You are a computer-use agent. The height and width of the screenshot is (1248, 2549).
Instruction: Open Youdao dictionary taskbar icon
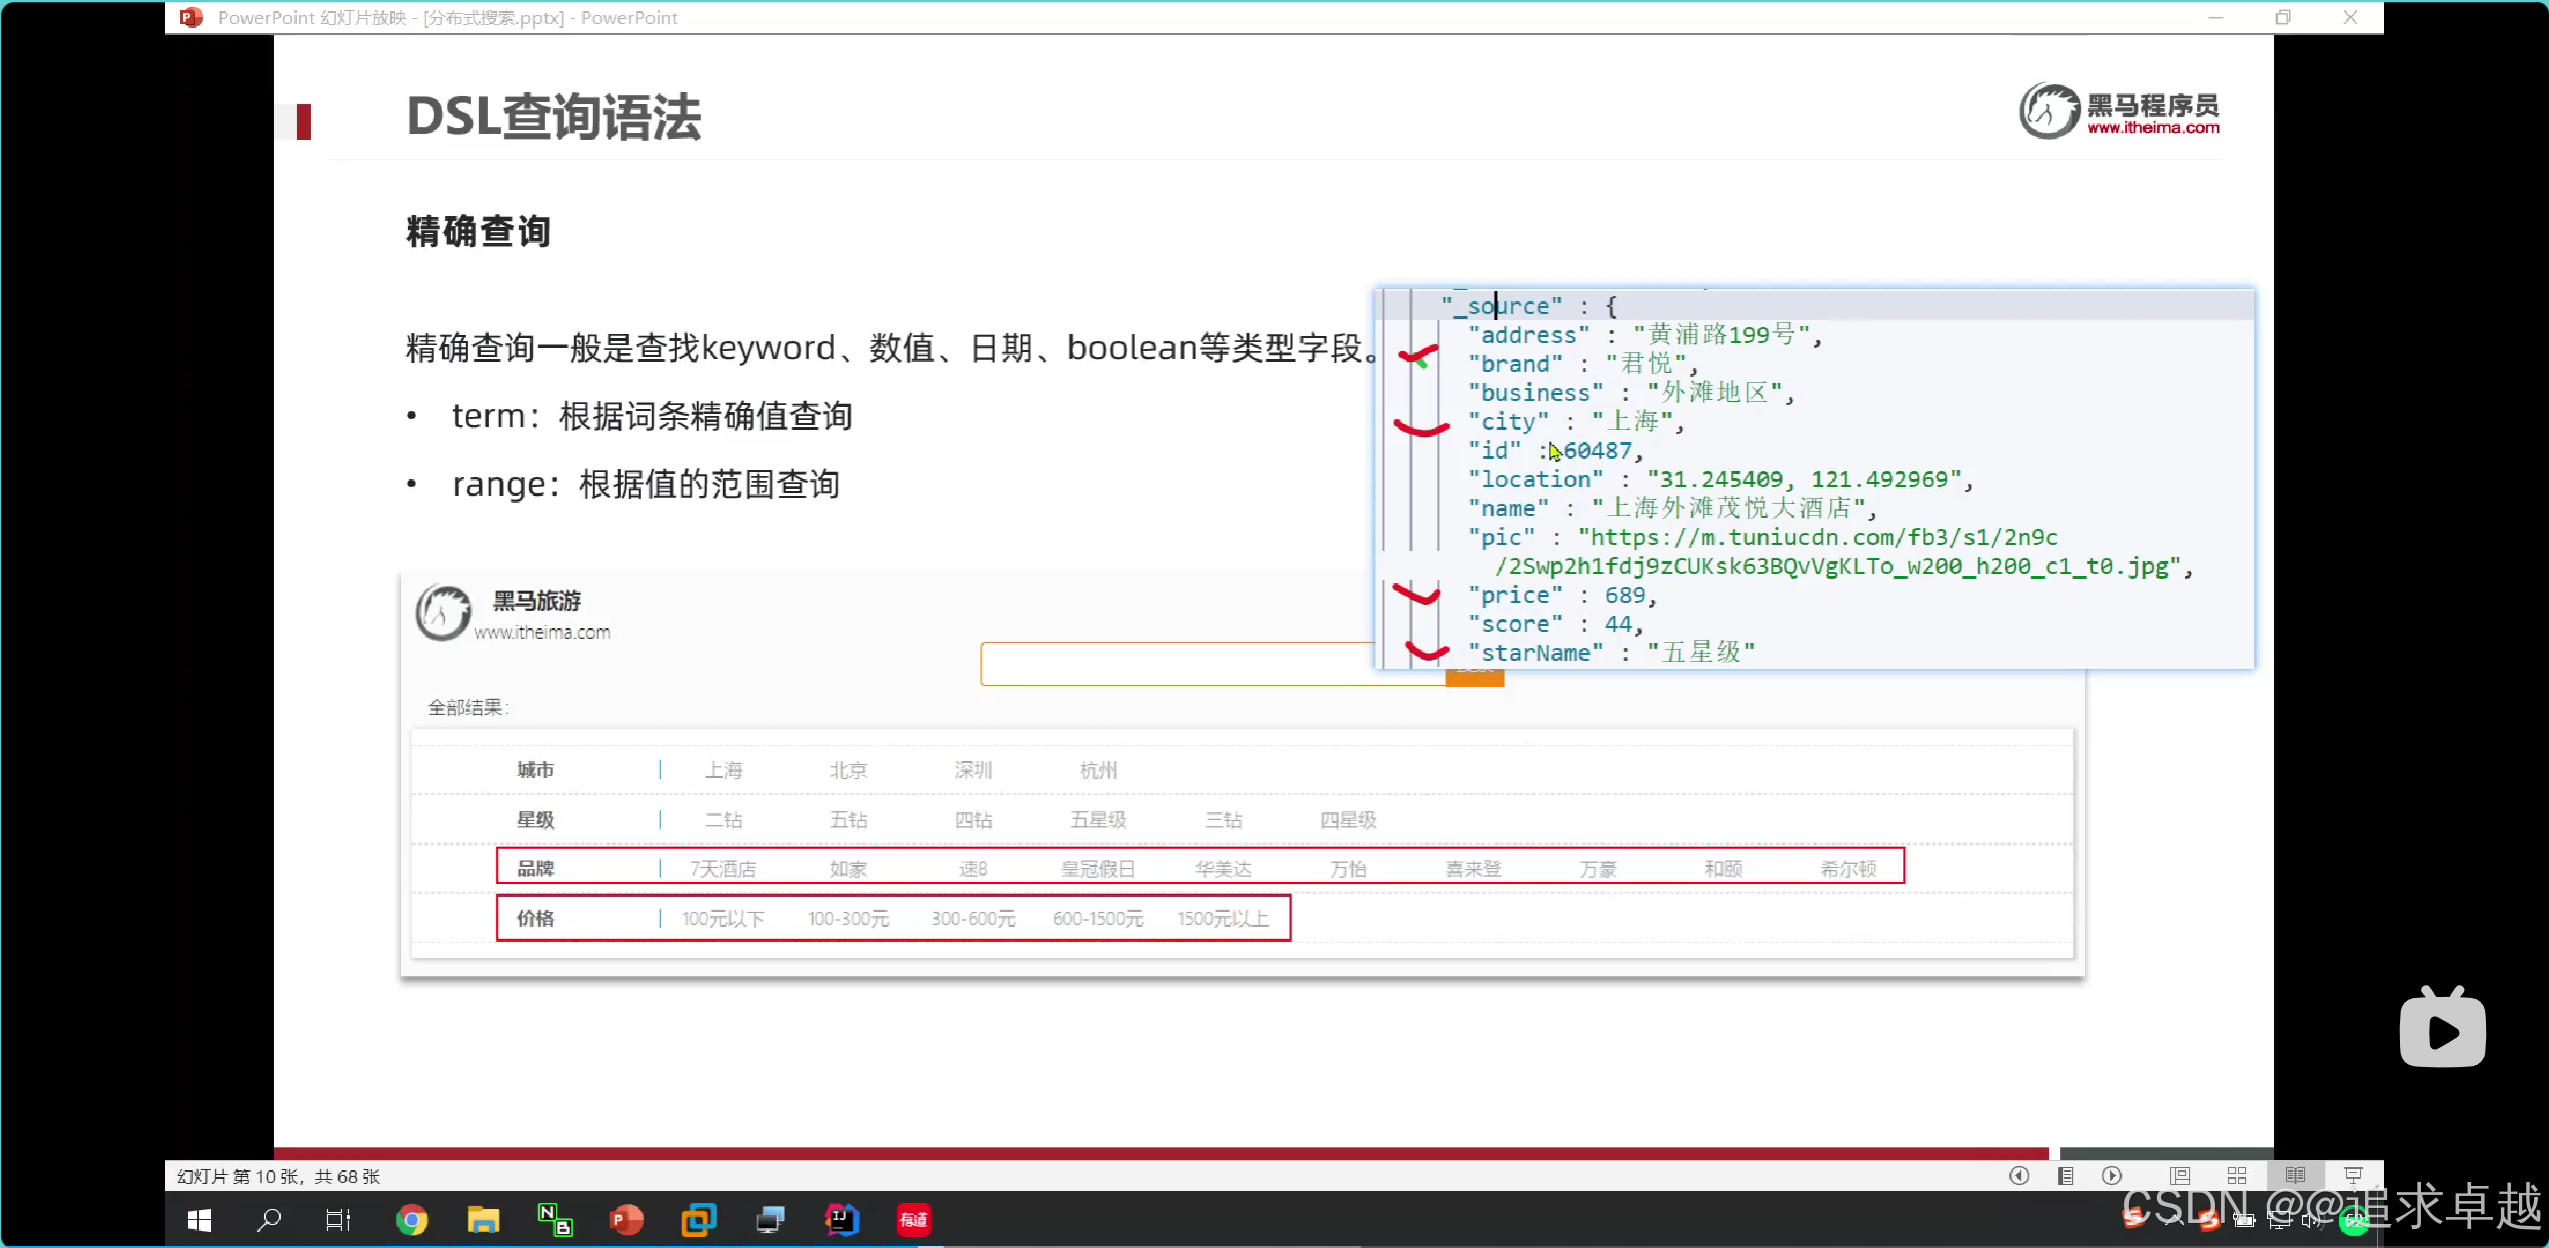coord(913,1220)
